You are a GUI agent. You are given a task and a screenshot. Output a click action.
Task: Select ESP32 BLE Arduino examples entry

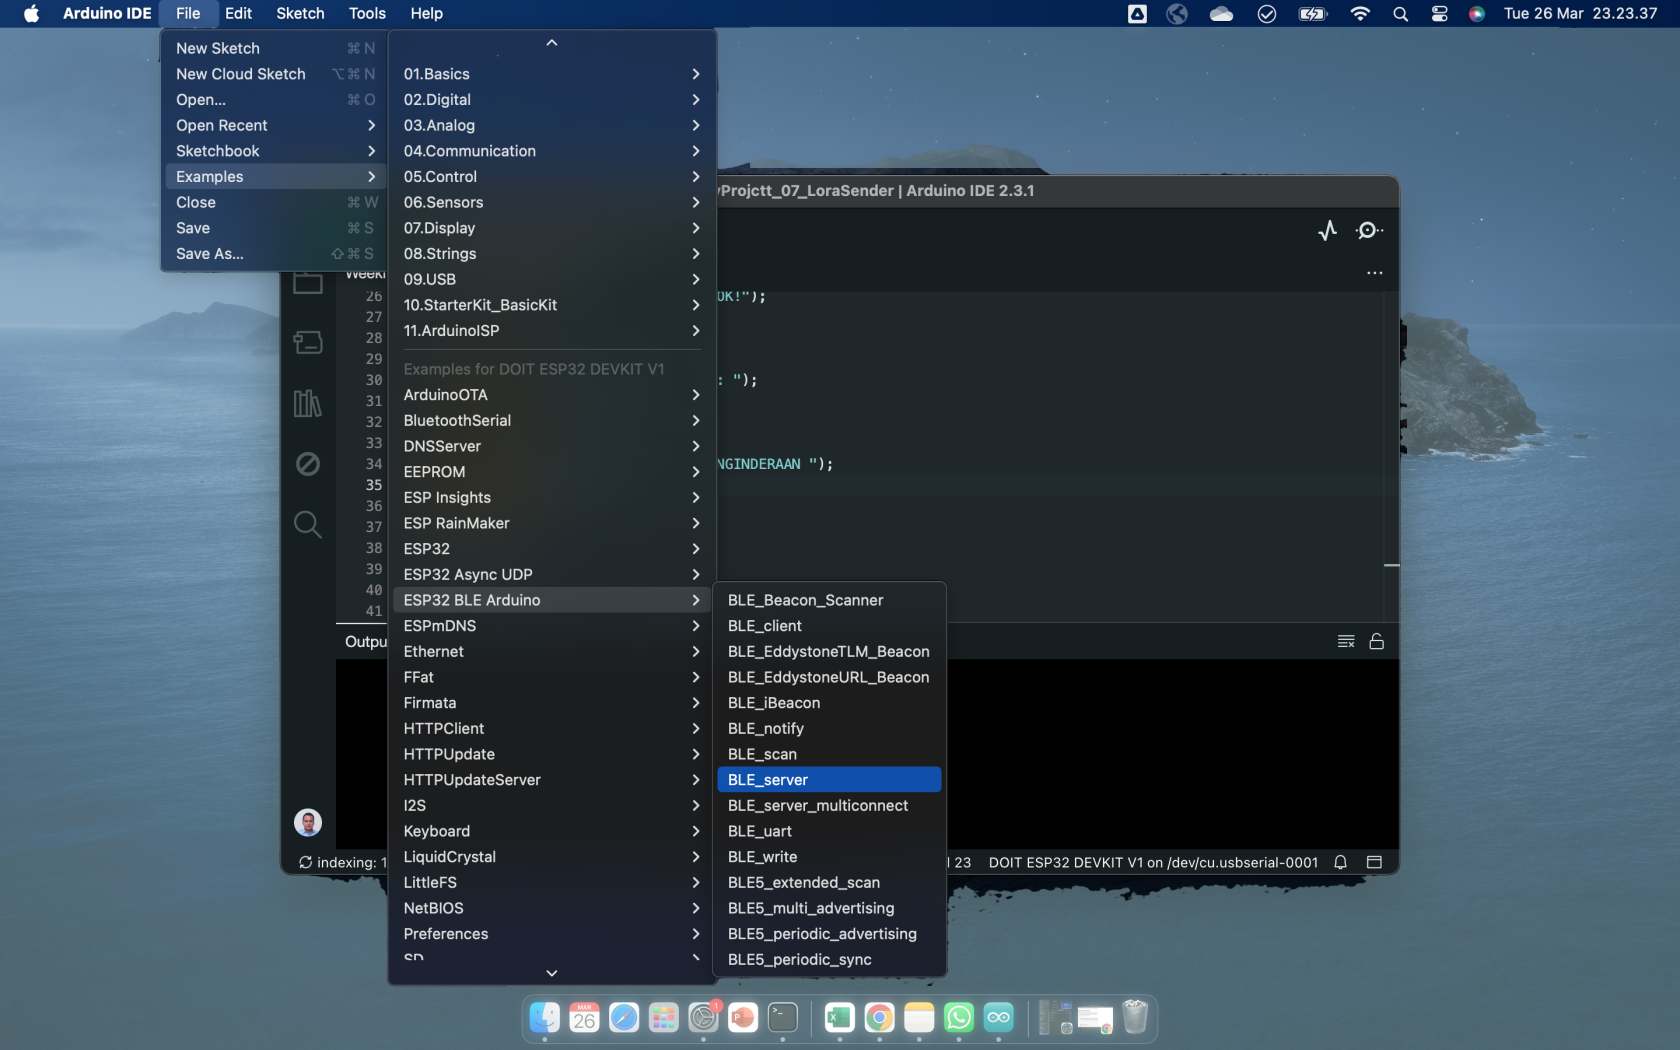coord(552,601)
